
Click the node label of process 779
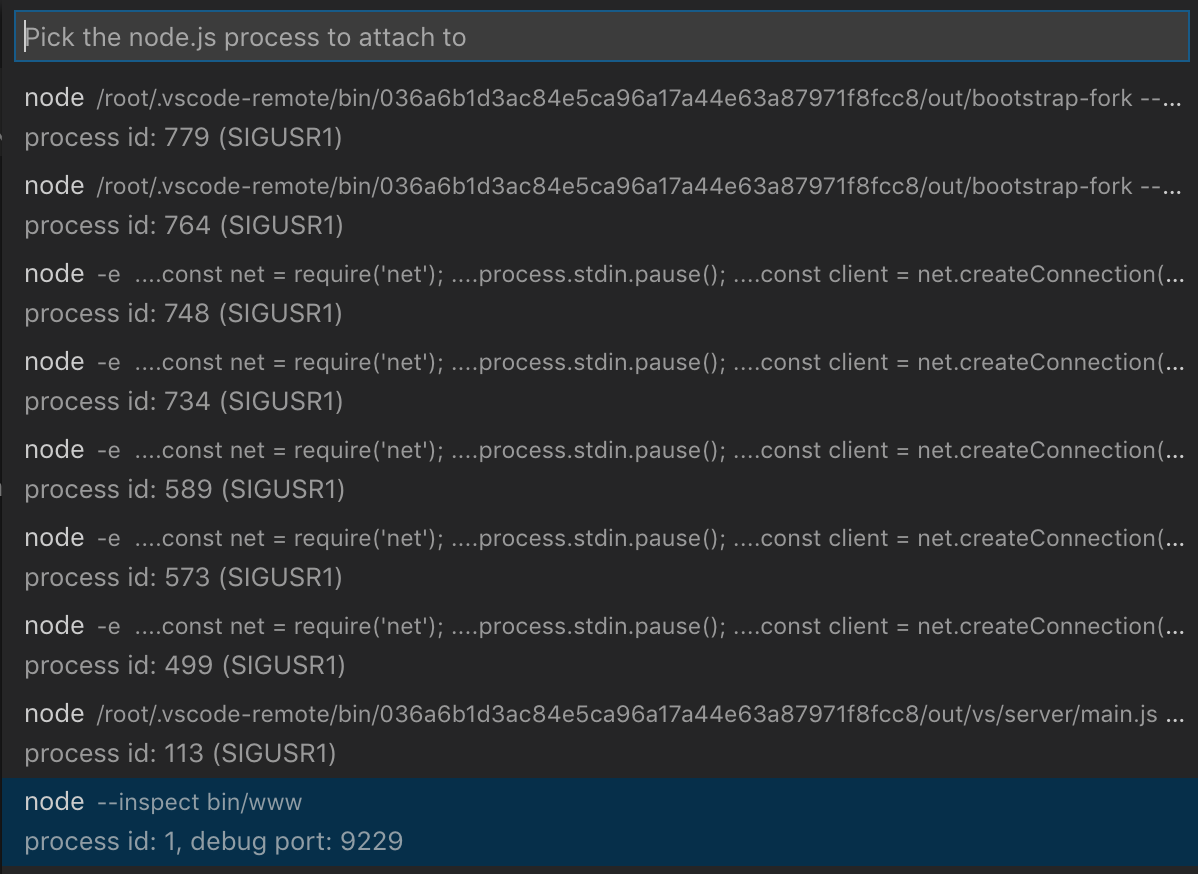click(53, 97)
